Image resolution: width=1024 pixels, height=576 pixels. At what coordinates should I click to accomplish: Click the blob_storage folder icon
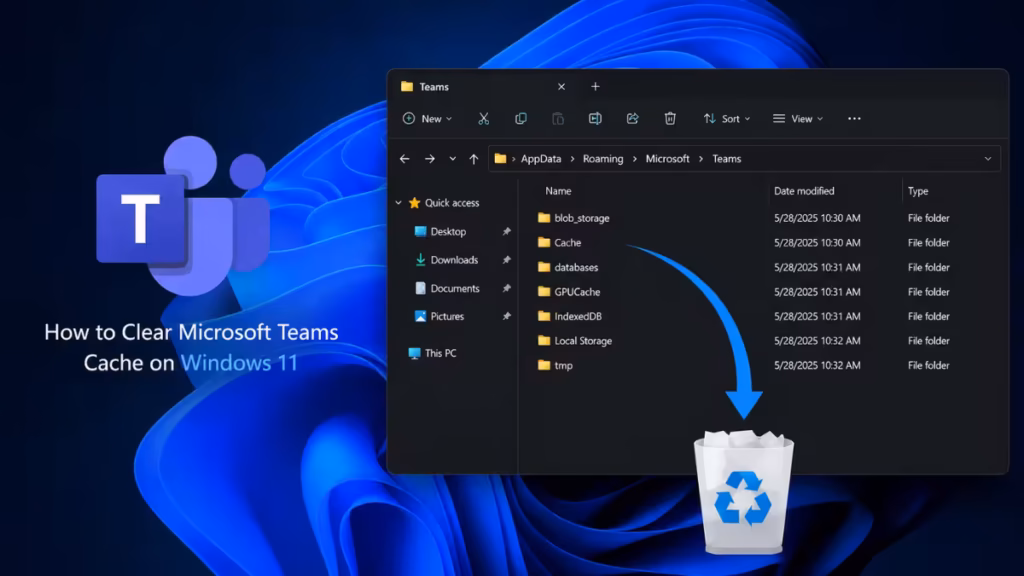point(544,218)
